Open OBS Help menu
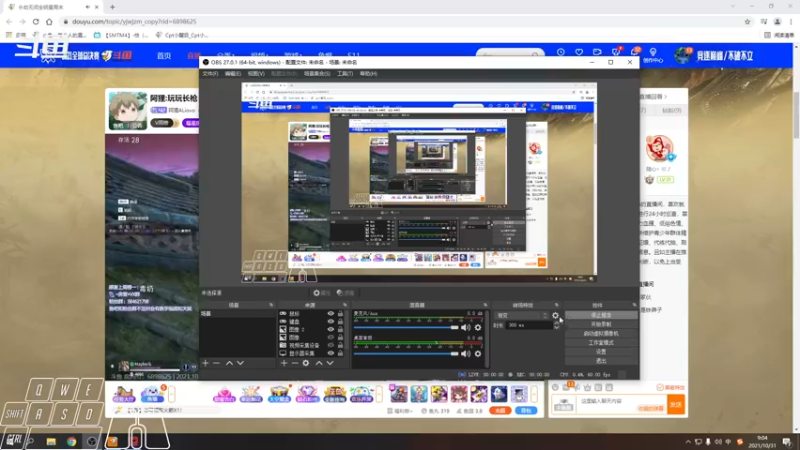 pos(368,73)
